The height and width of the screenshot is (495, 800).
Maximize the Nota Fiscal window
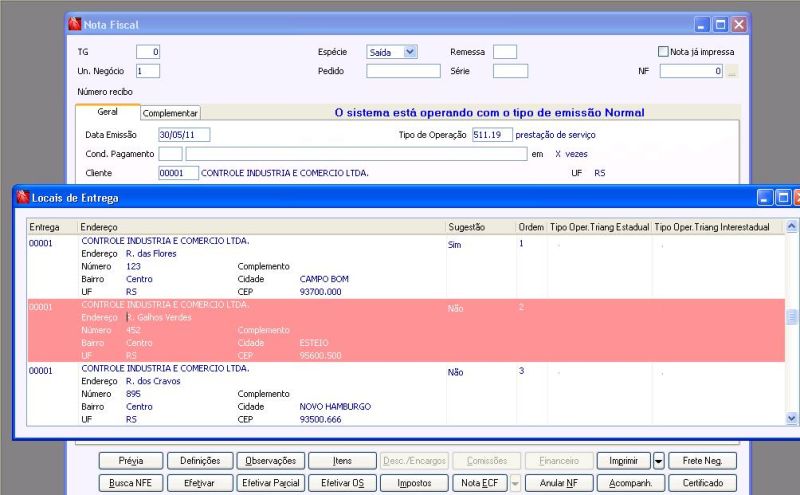pos(720,24)
